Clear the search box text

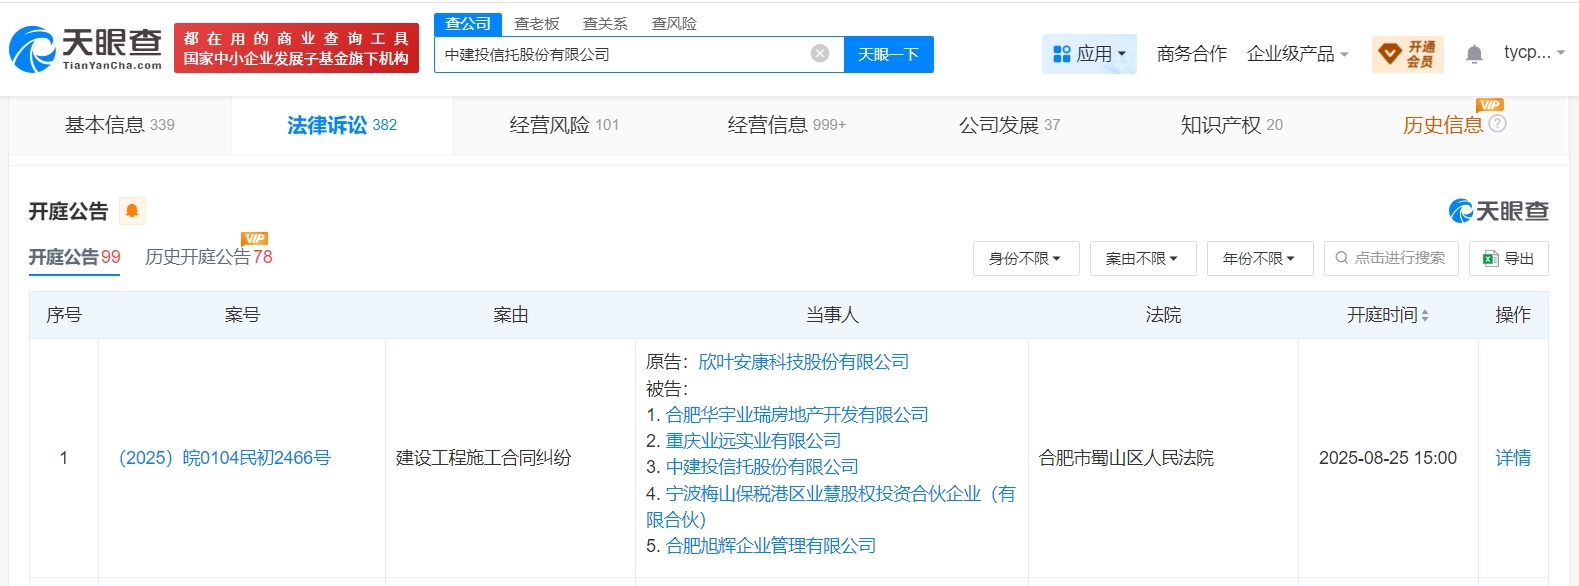click(820, 54)
